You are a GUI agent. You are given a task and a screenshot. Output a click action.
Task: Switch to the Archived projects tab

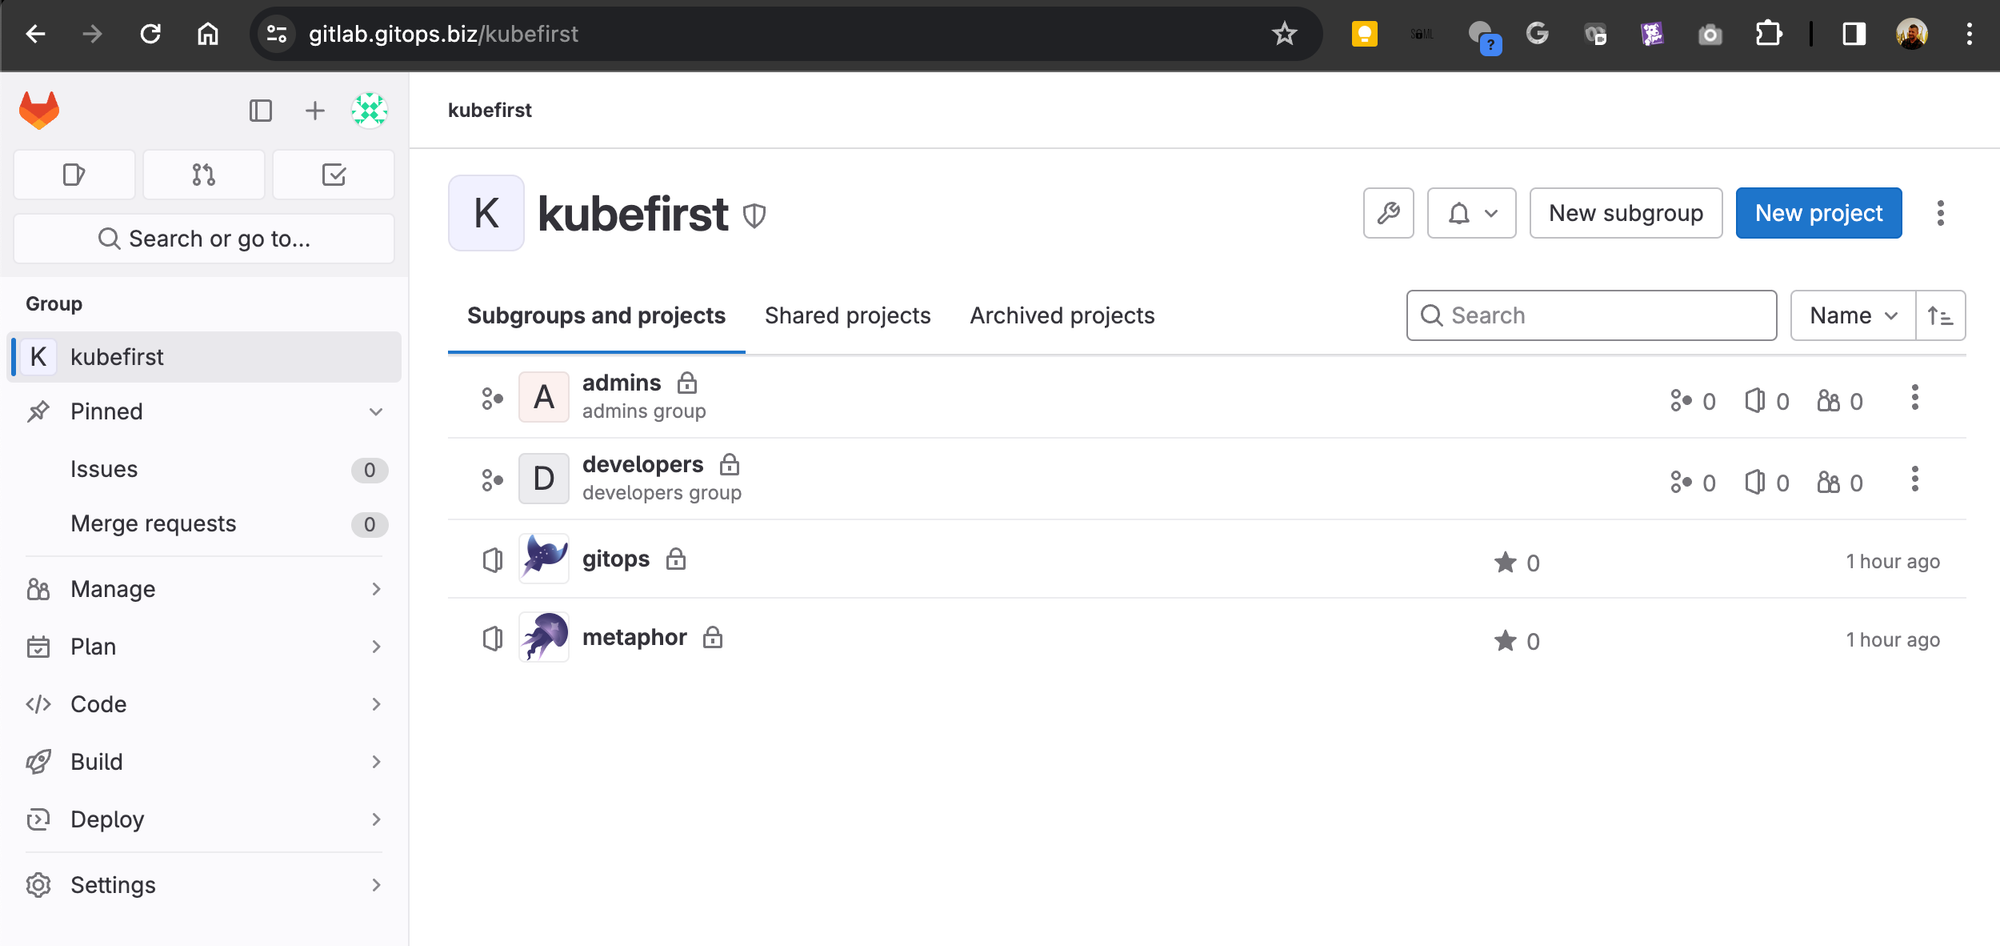pos(1062,316)
